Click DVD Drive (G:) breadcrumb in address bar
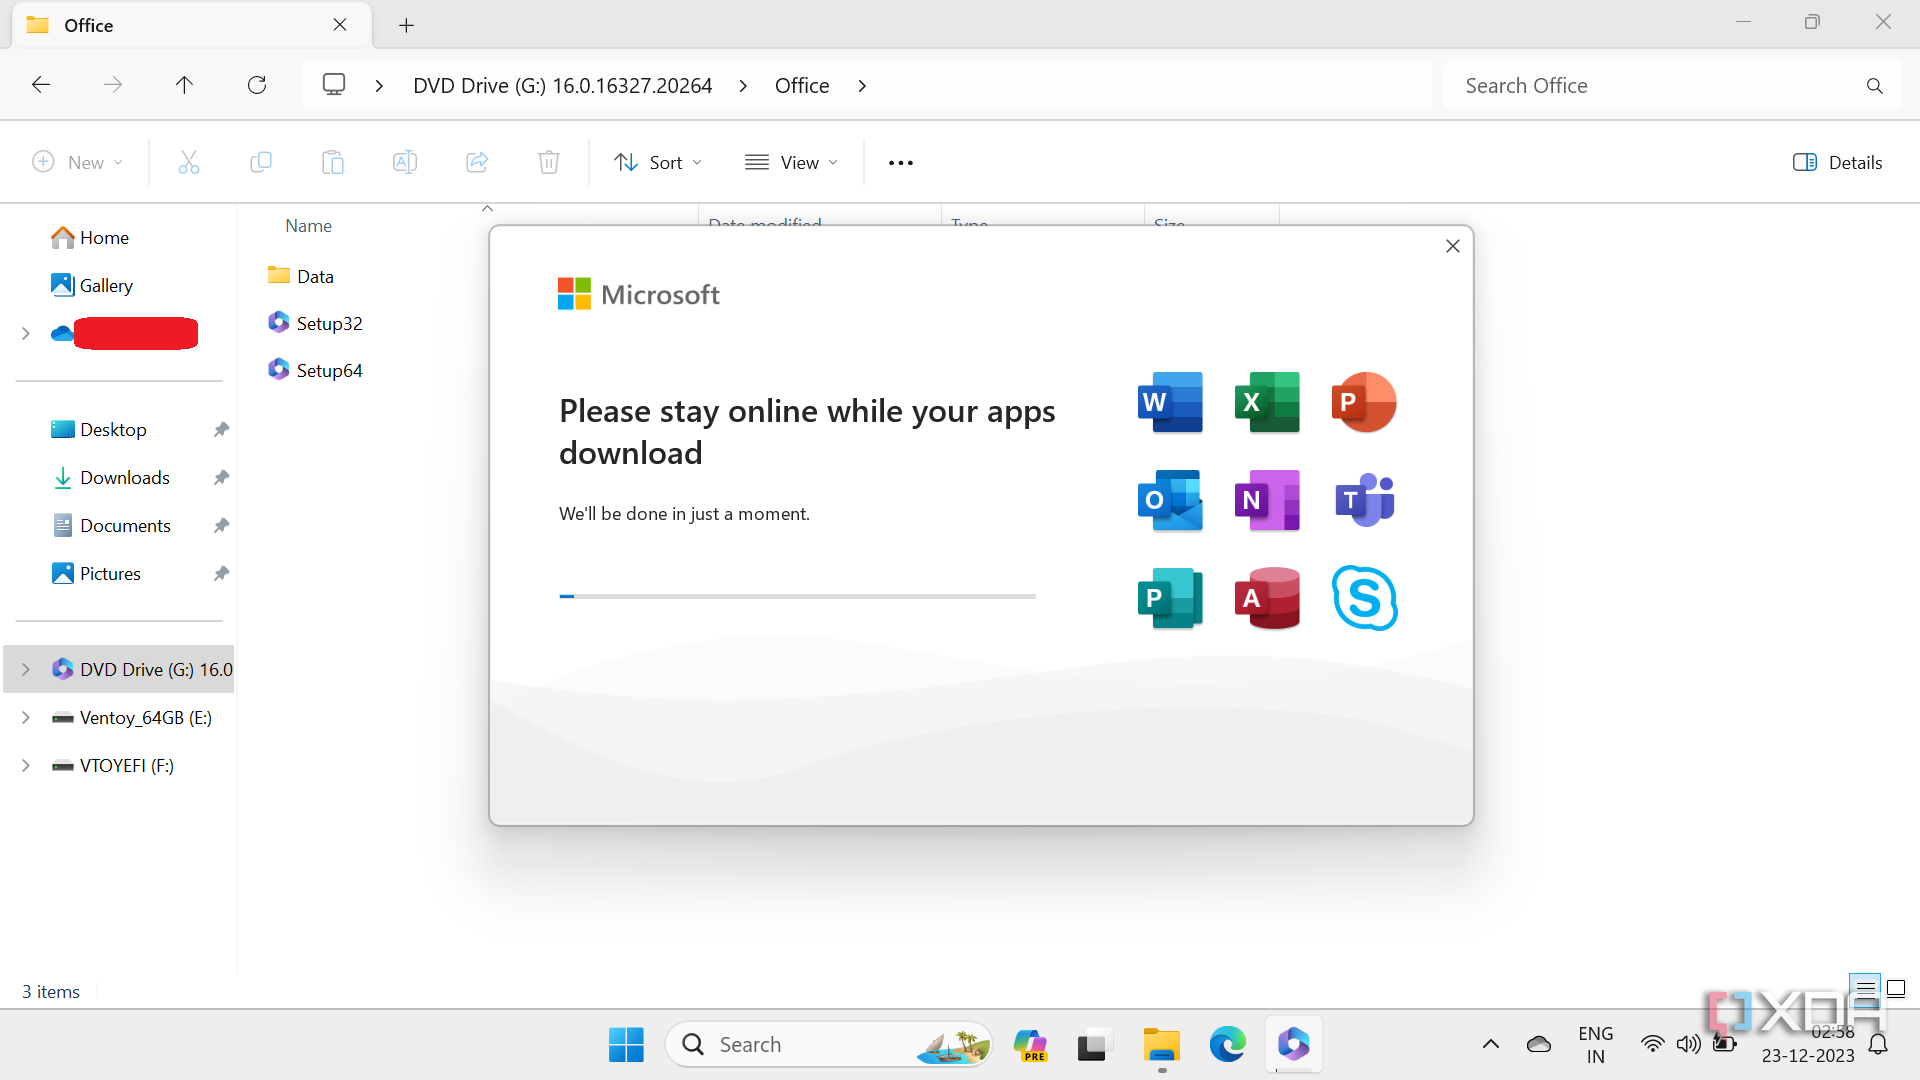This screenshot has height=1080, width=1920. (x=562, y=85)
